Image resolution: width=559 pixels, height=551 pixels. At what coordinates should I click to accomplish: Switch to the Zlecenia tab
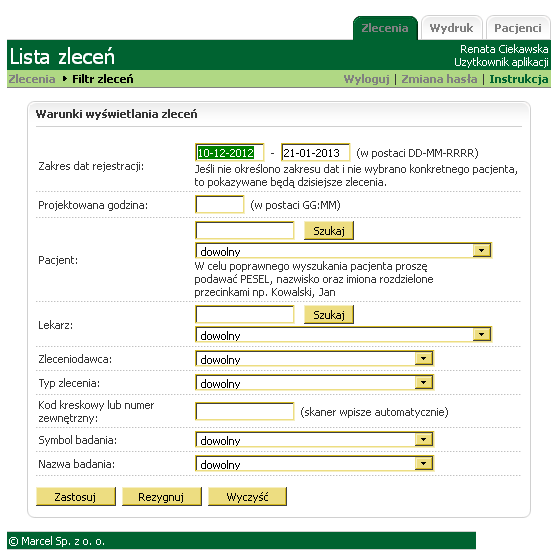pyautogui.click(x=385, y=28)
